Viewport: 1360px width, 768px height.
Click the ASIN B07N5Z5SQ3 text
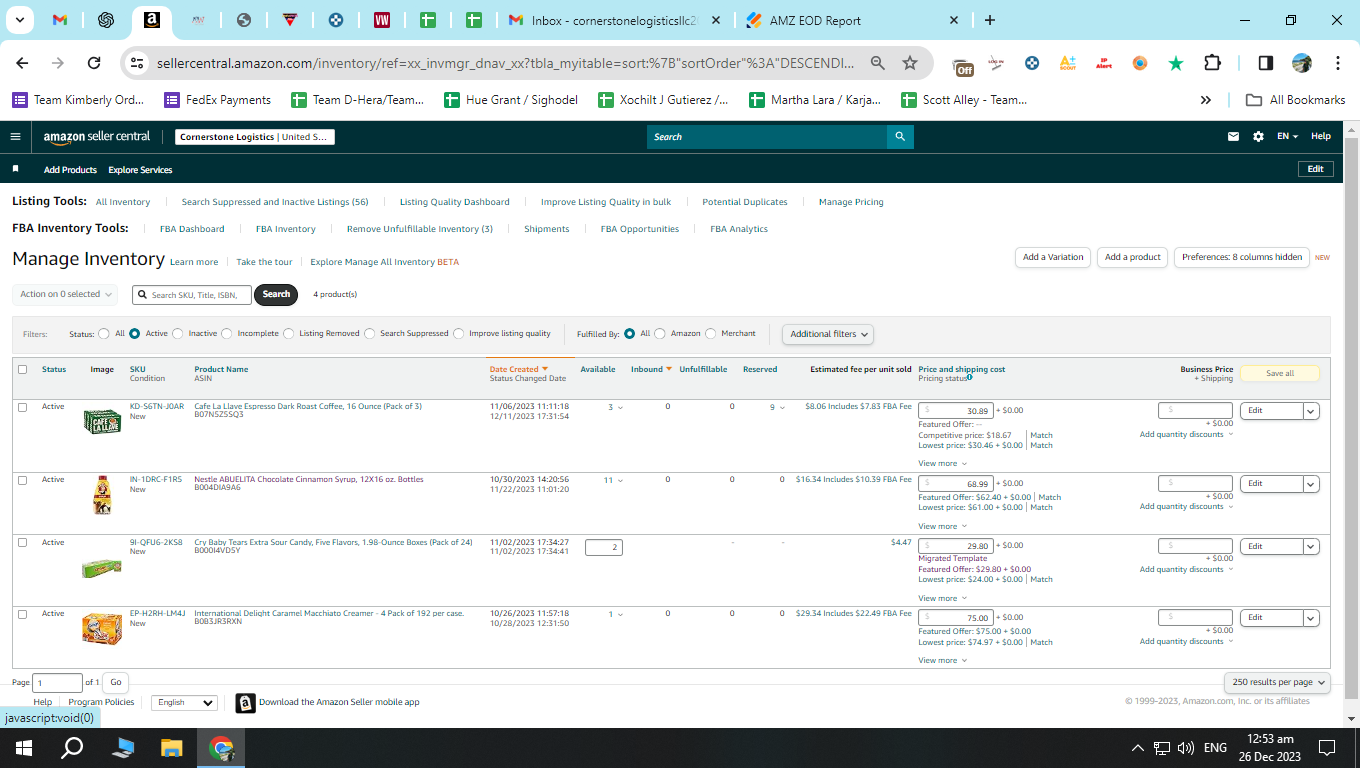219,414
